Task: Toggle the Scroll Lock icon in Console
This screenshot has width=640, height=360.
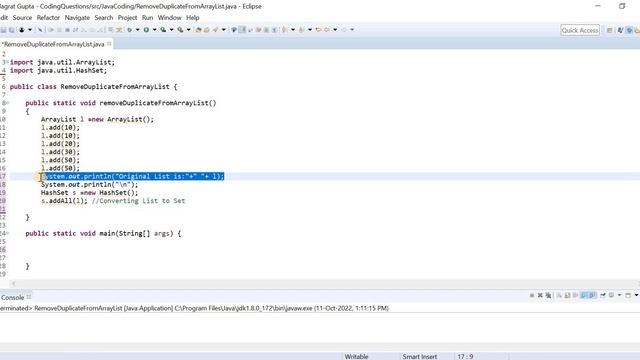Action: click(567, 295)
